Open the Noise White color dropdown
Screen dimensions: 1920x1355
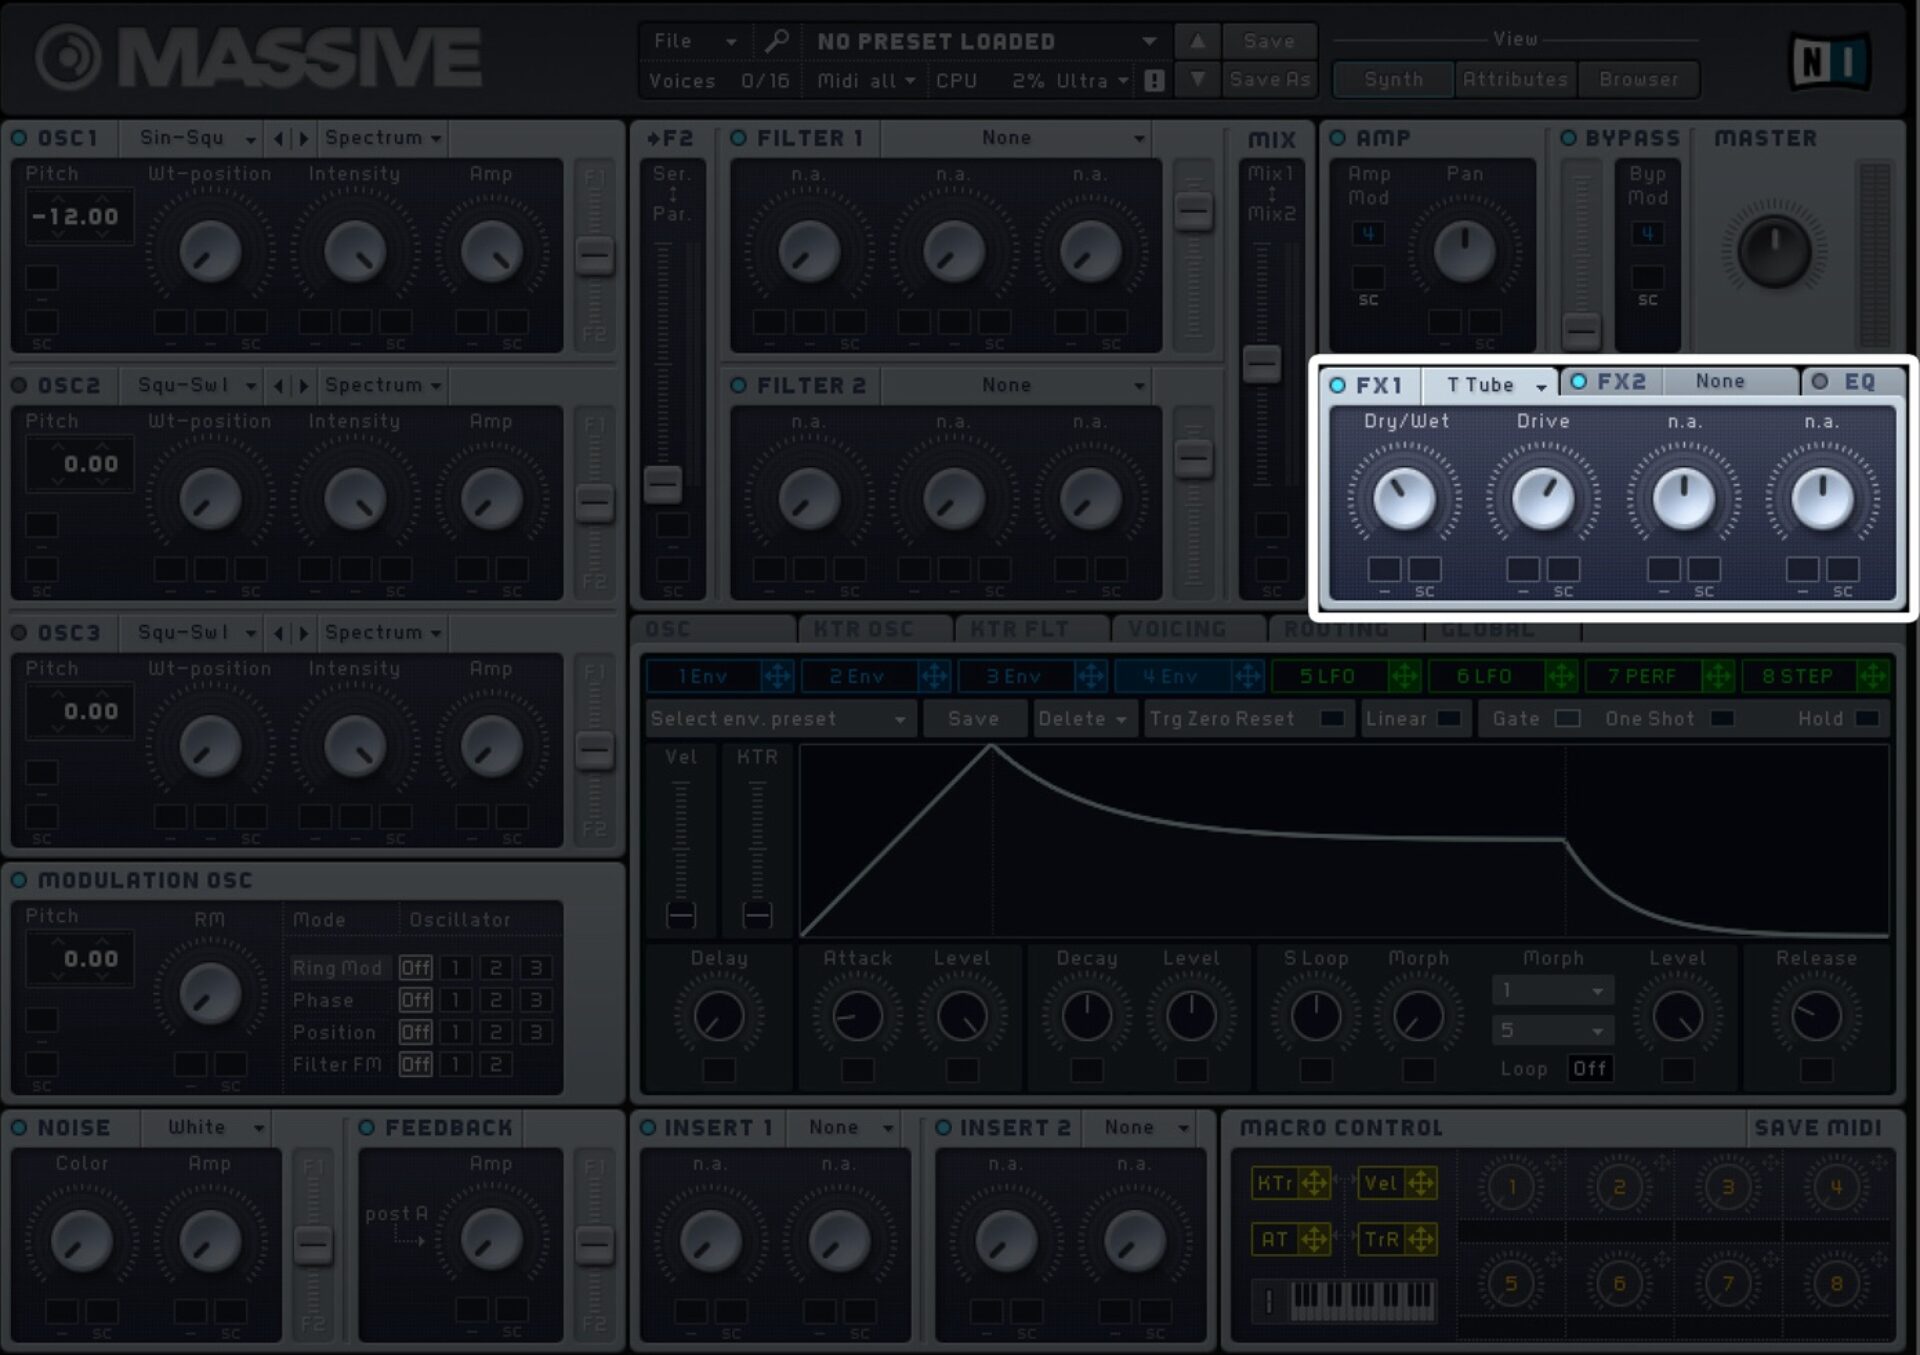(x=207, y=1127)
